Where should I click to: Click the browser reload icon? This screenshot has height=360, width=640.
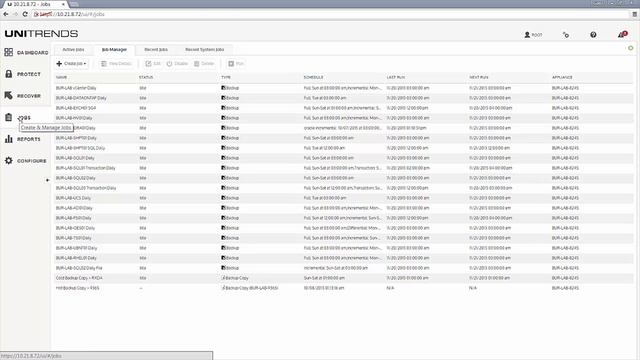click(x=25, y=14)
